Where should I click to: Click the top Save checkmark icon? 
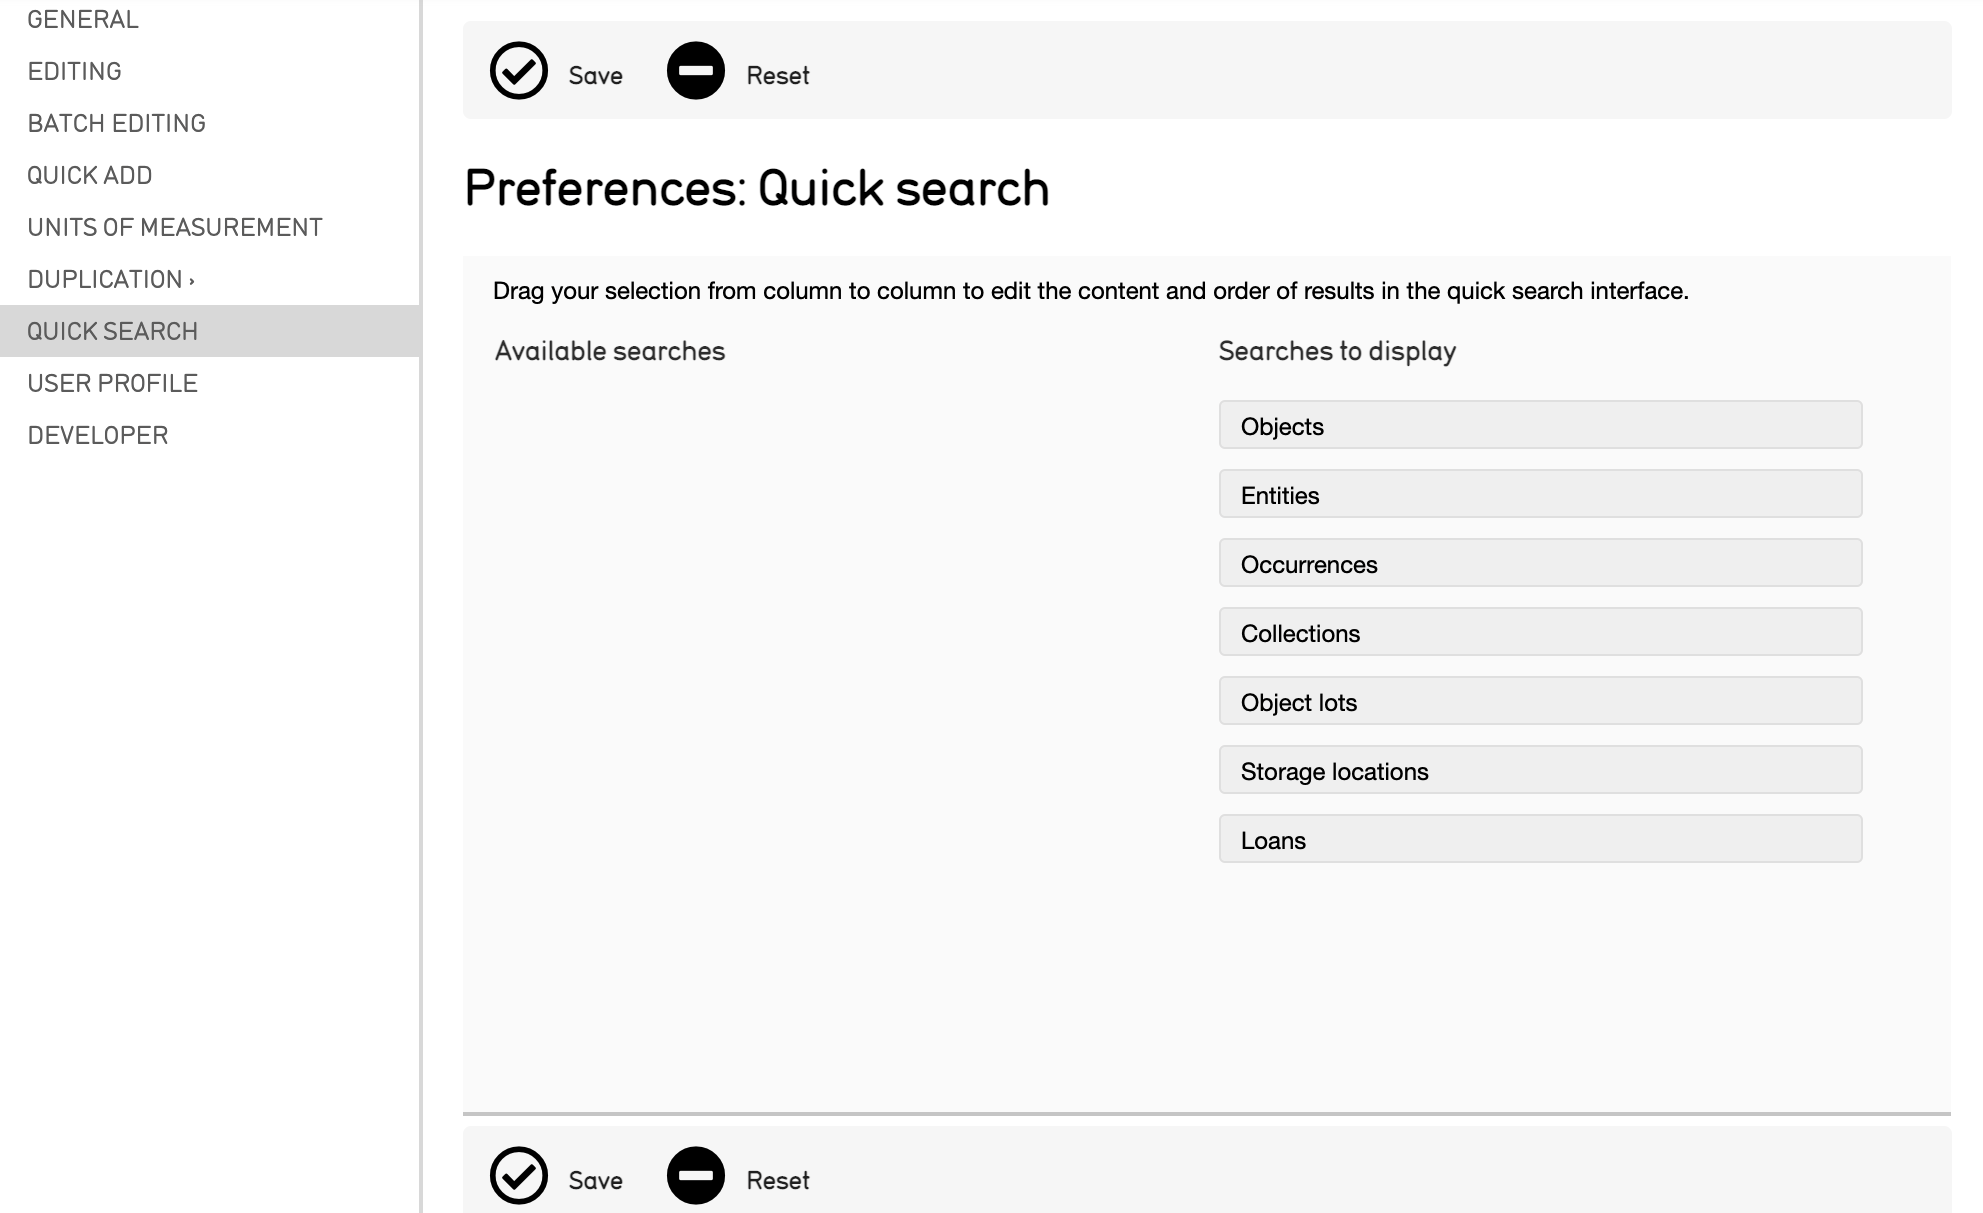click(518, 71)
